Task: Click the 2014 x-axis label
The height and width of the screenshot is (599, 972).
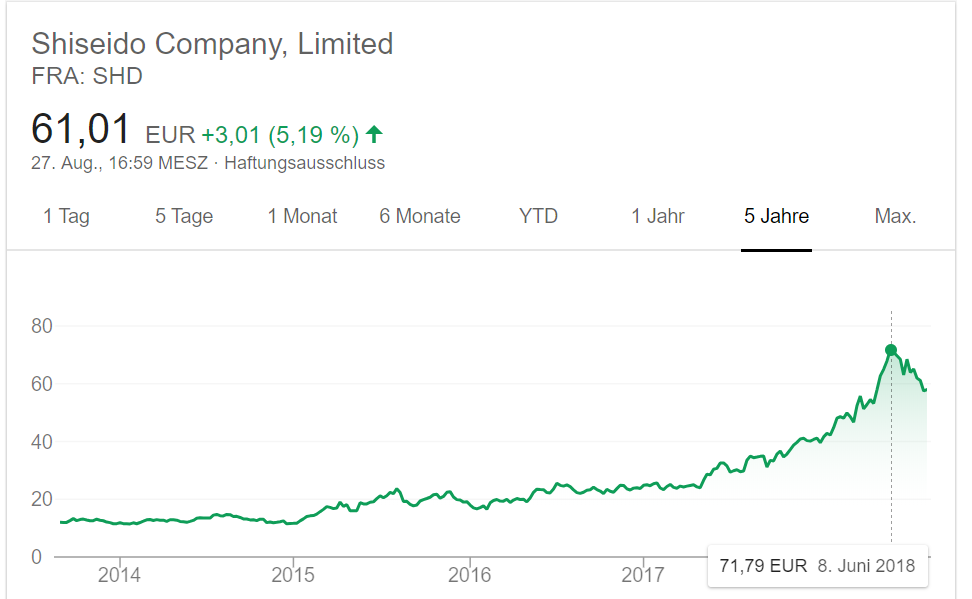Action: pos(118,576)
